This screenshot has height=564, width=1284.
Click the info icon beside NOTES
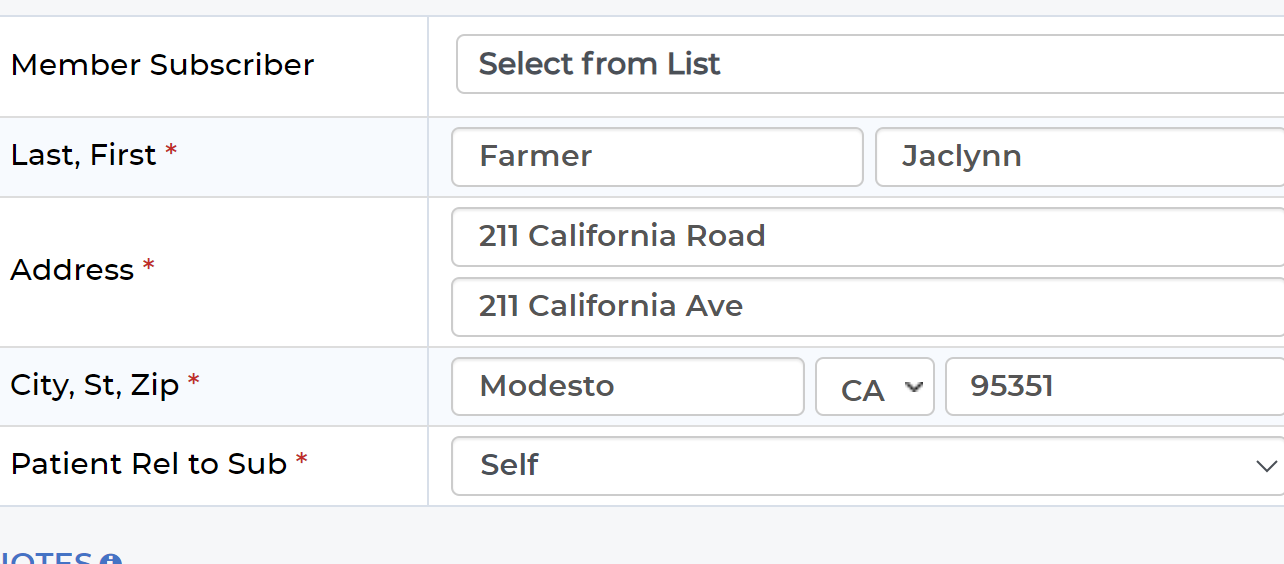(x=111, y=558)
